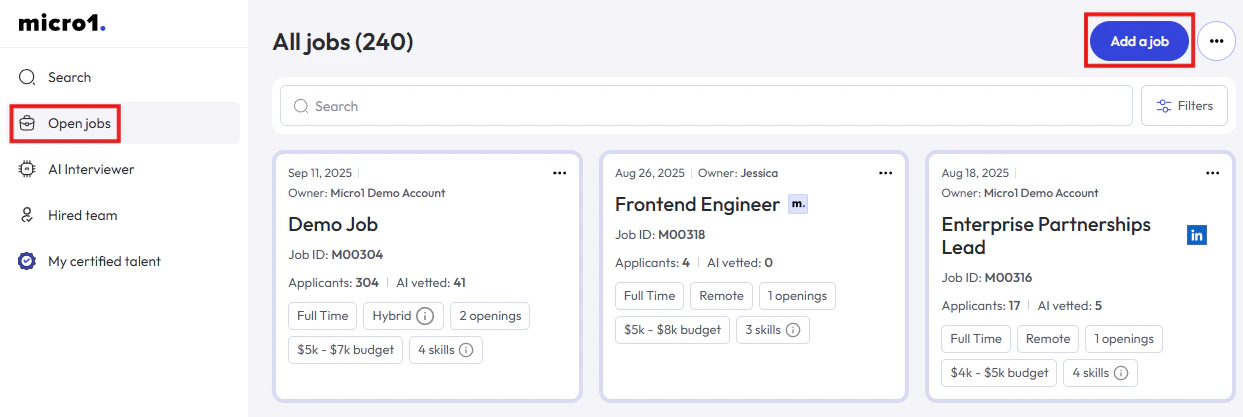Click info icon on Frontend Engineer 3 skills
This screenshot has height=417, width=1243.
click(x=792, y=330)
